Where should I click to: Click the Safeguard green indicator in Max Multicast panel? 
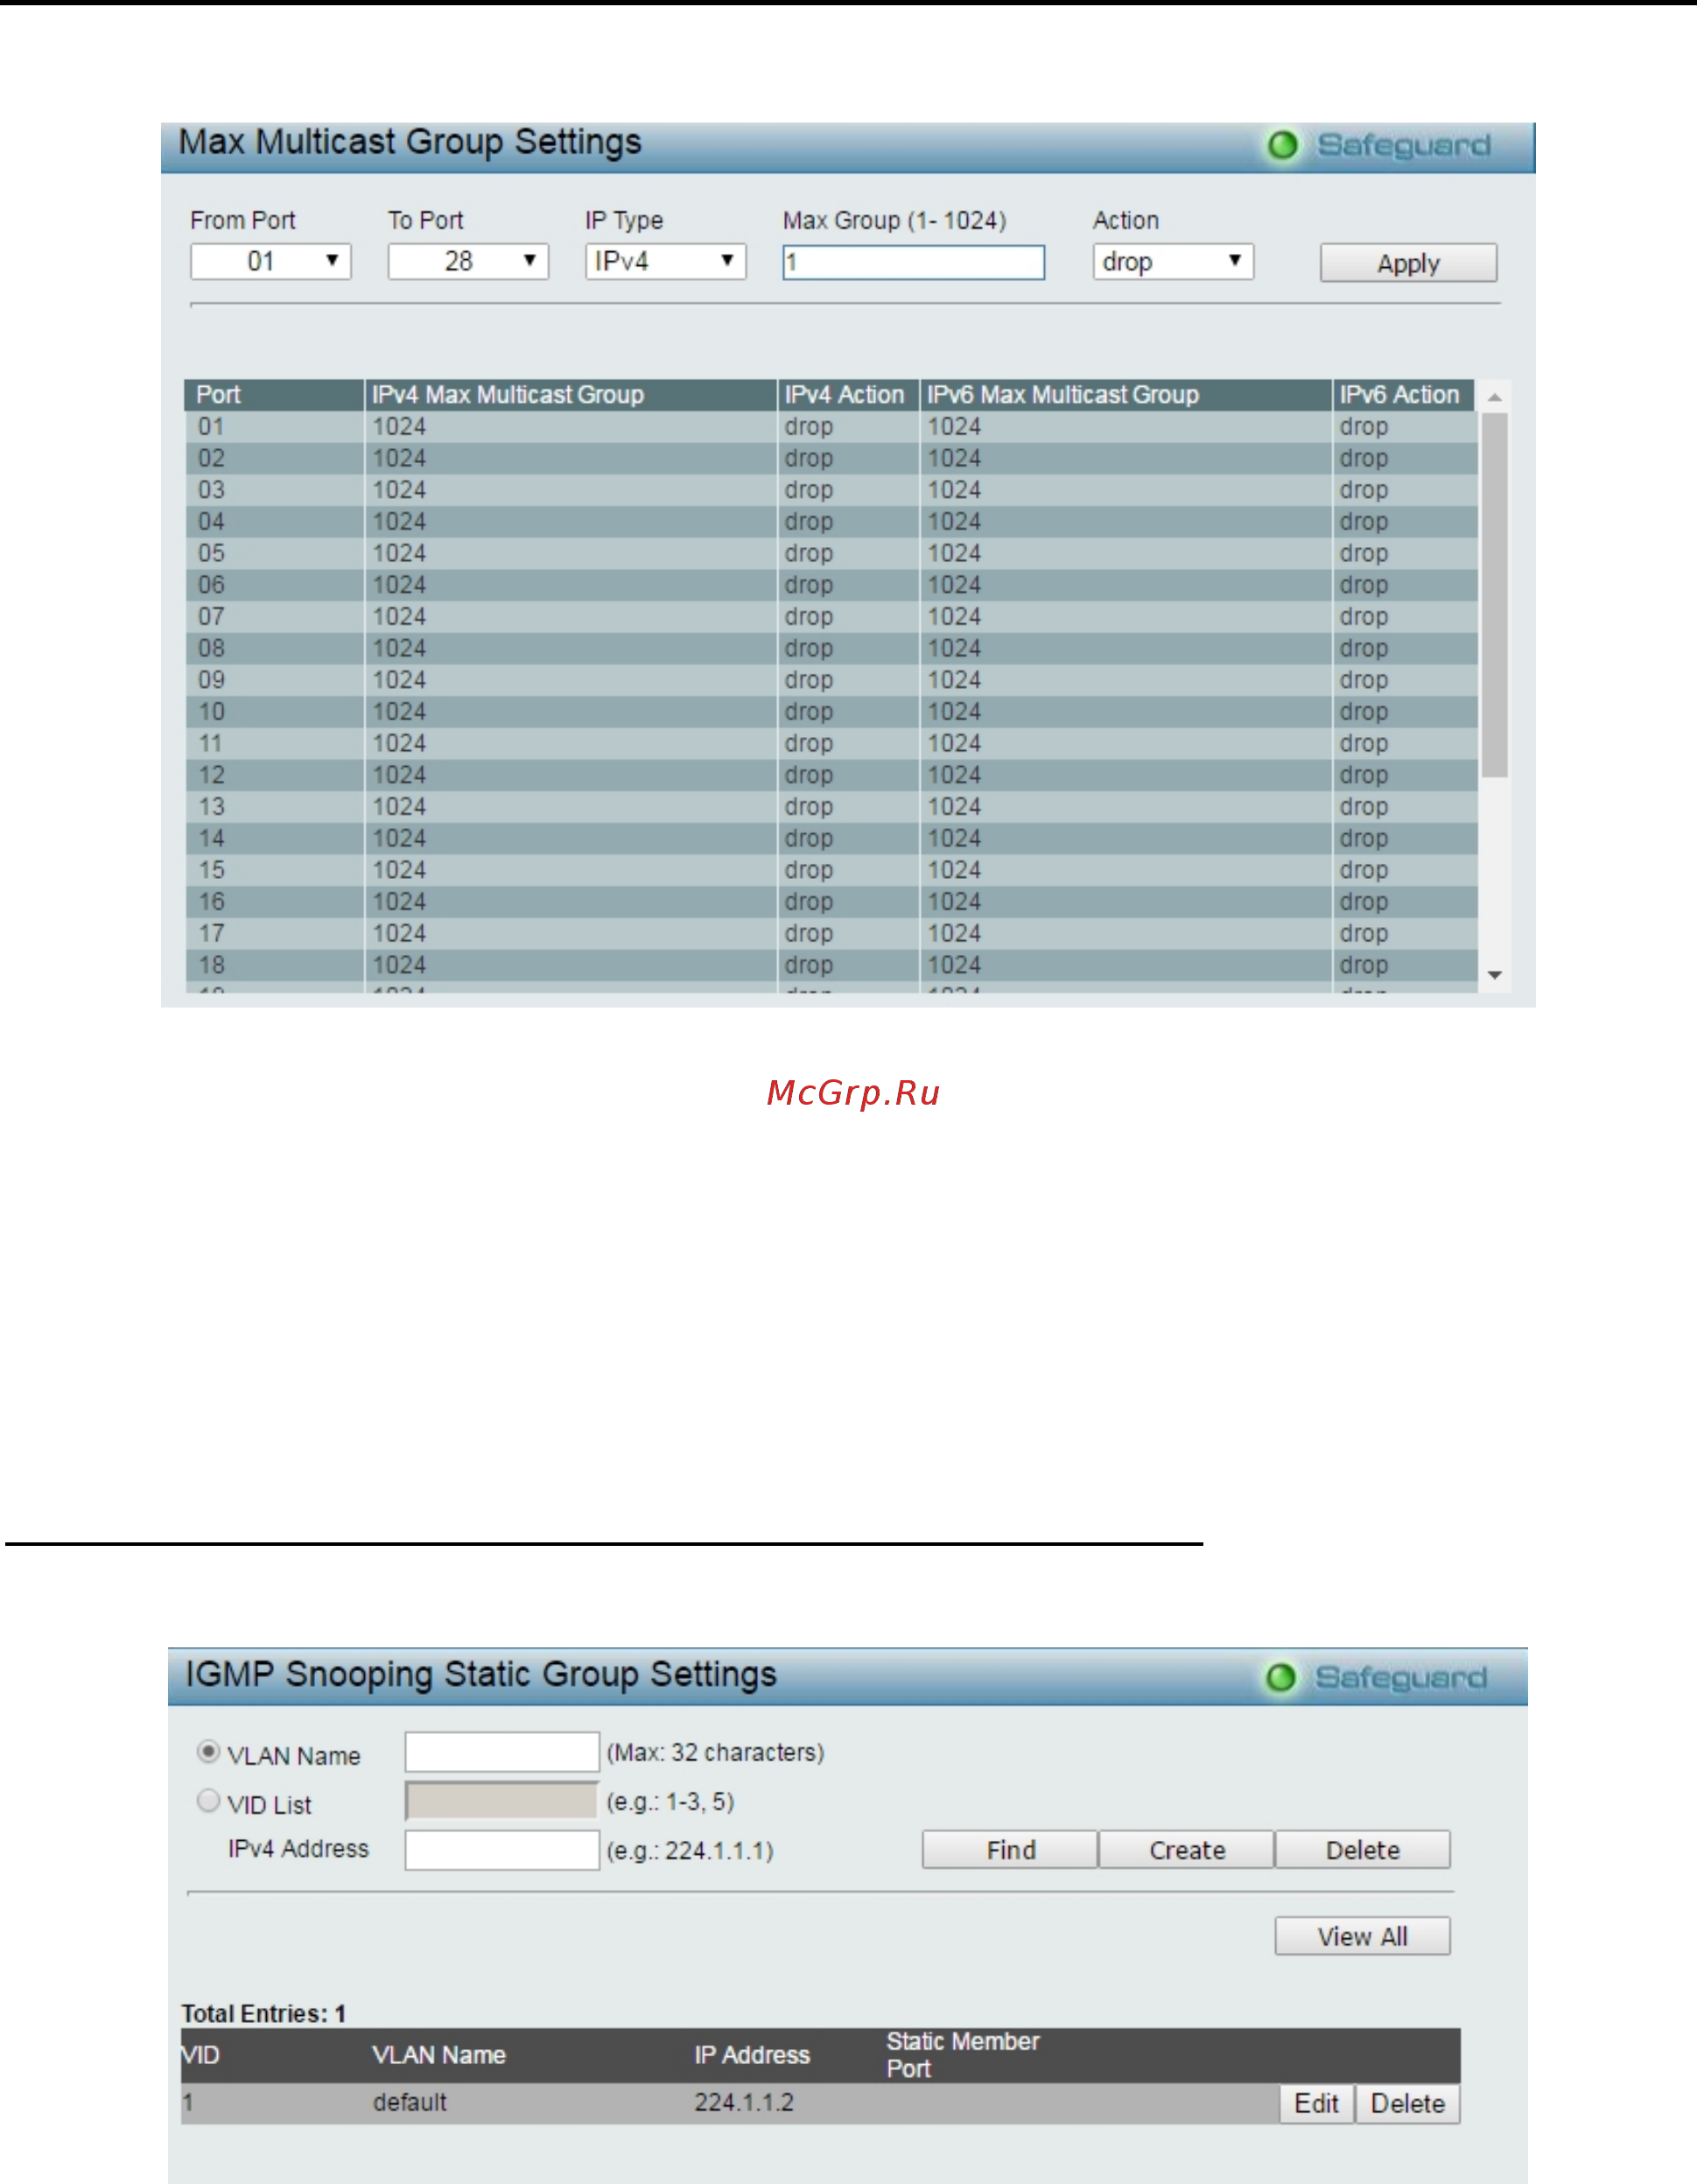(x=1283, y=145)
